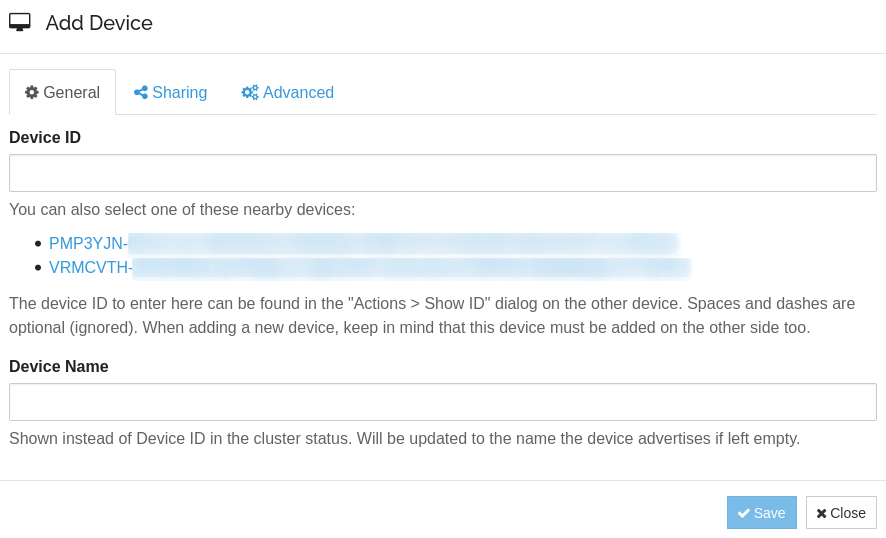Open the Sharing tab
This screenshot has height=538, width=886.
[171, 92]
